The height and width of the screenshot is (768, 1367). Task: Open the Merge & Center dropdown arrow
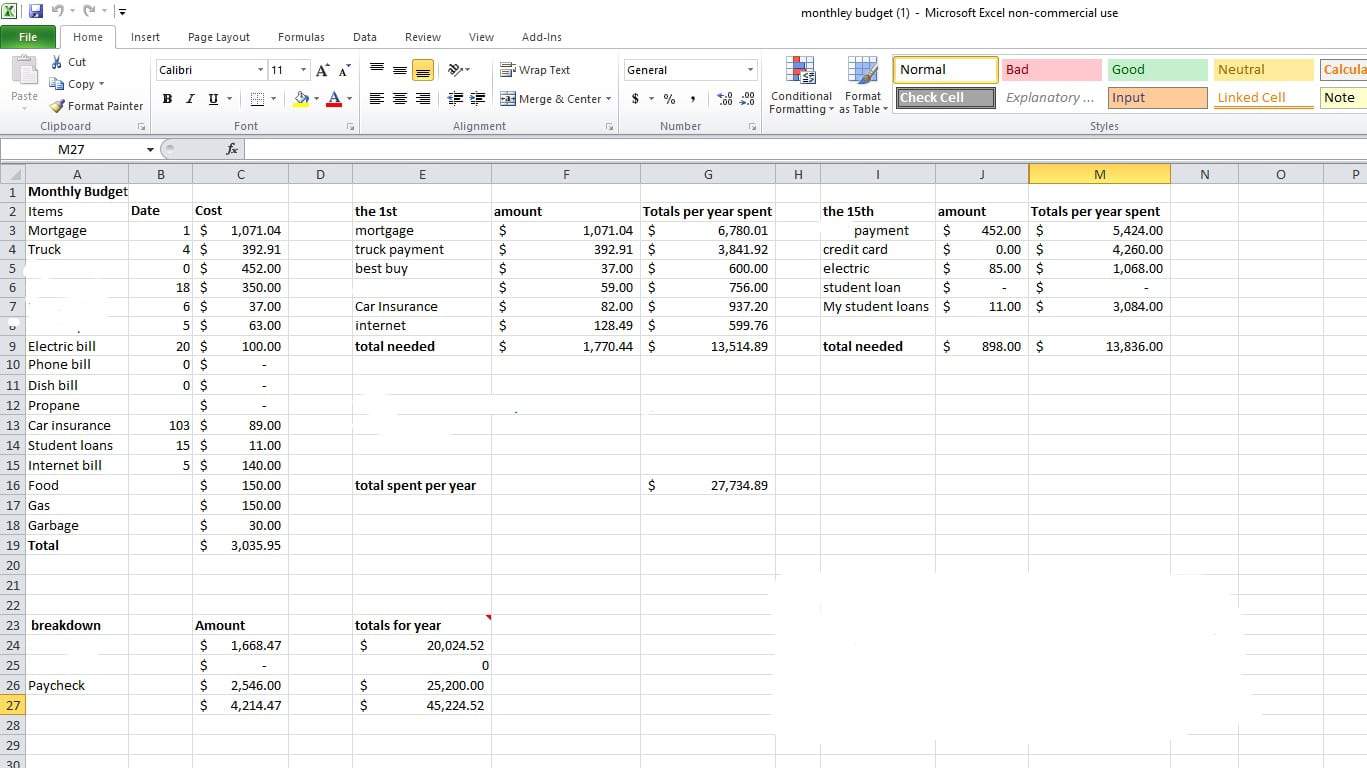click(608, 99)
